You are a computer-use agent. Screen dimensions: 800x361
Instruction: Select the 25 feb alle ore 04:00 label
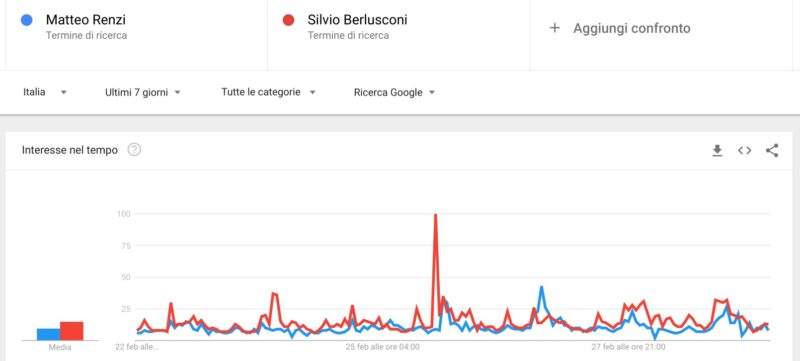[383, 347]
